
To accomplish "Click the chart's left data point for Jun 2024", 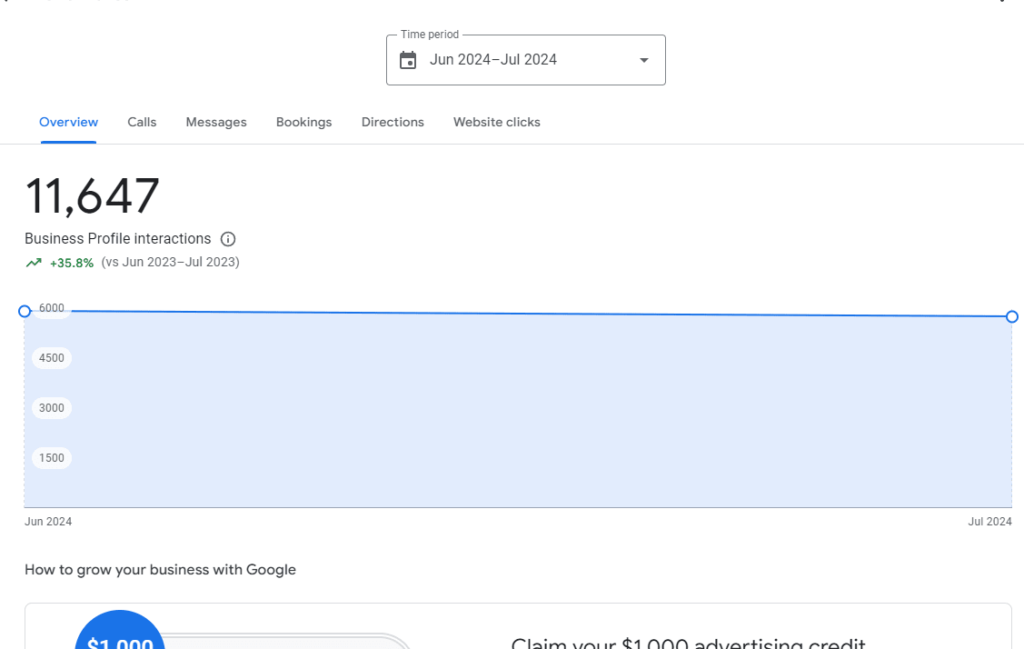I will coord(25,311).
